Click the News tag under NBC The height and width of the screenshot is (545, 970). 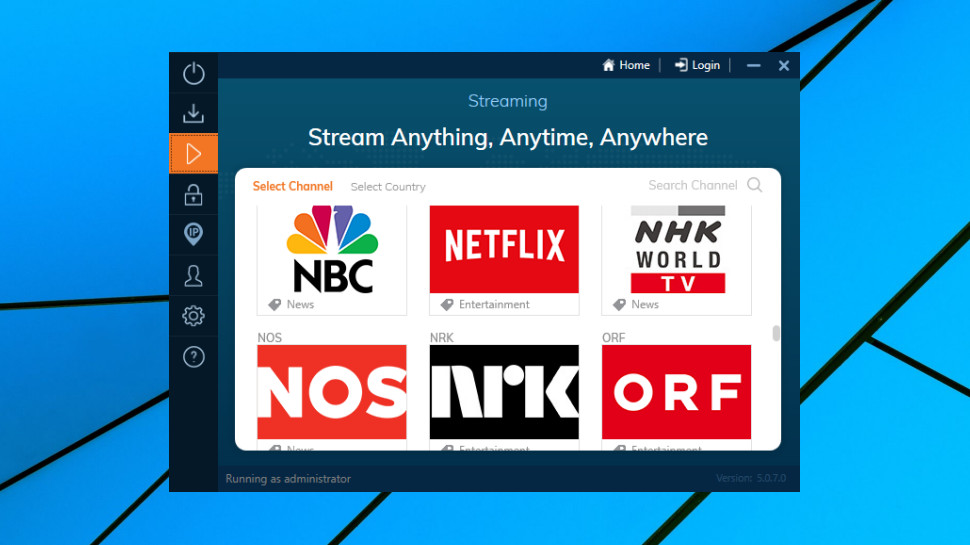[291, 304]
